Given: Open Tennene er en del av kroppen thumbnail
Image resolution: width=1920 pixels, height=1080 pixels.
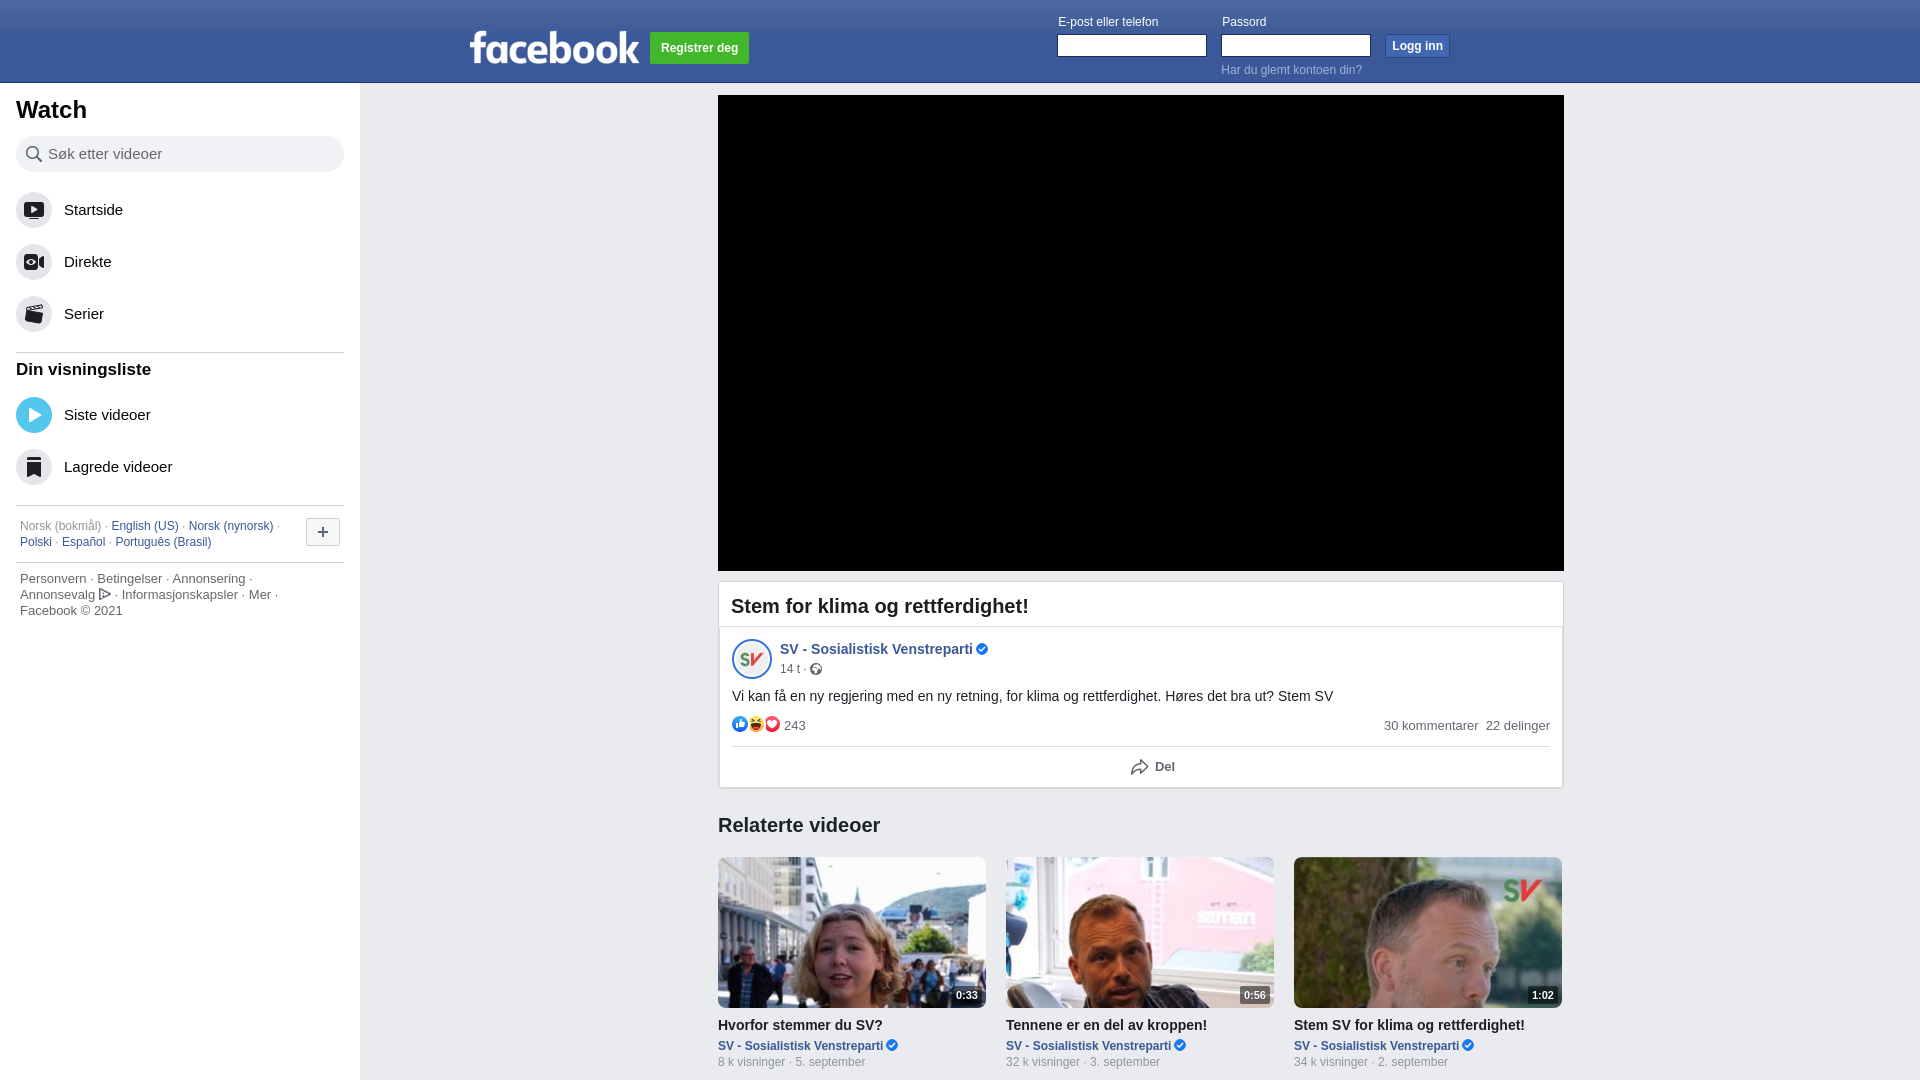Looking at the screenshot, I should pyautogui.click(x=1140, y=932).
